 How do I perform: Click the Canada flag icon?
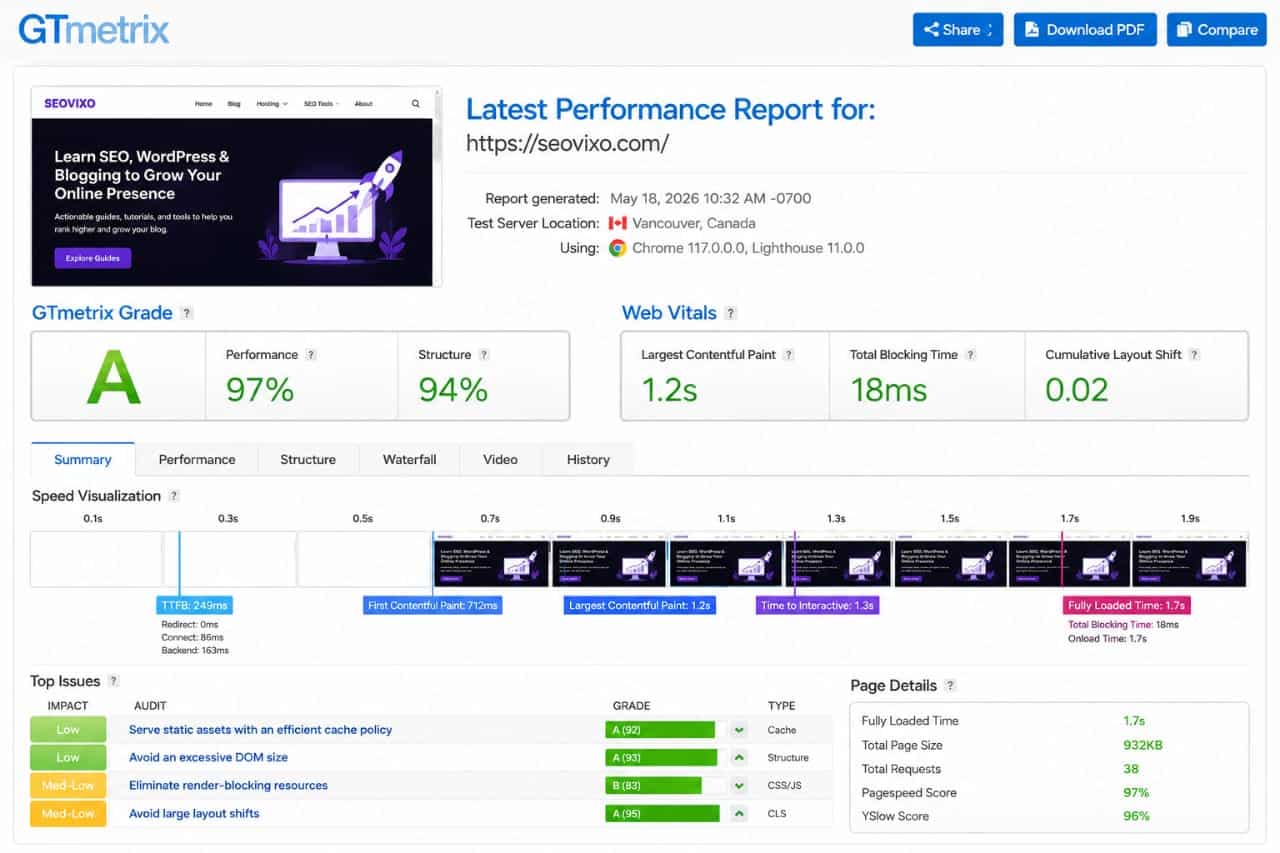617,223
